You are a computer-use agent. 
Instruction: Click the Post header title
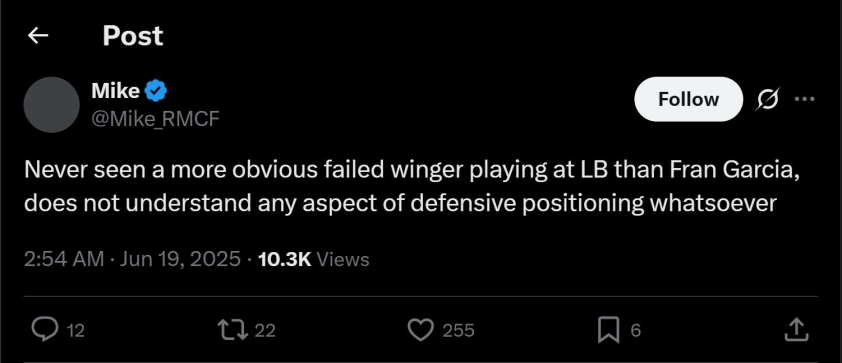(133, 36)
